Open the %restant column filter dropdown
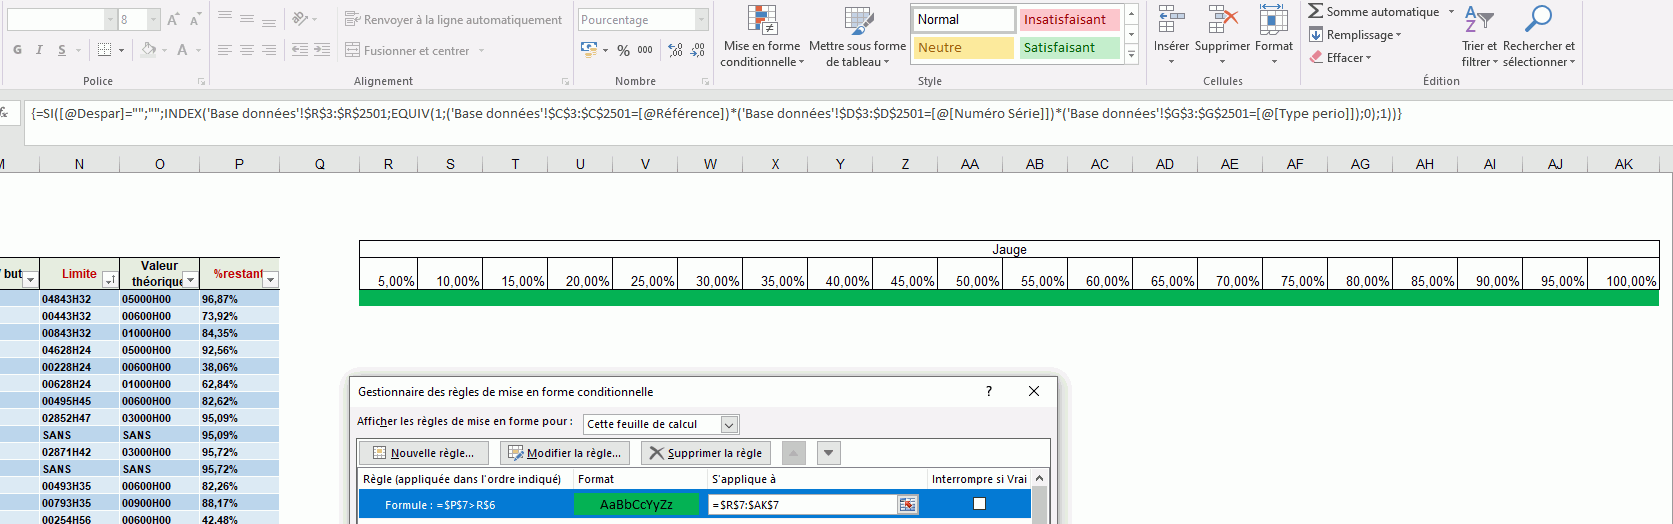The height and width of the screenshot is (524, 1673). click(x=270, y=280)
